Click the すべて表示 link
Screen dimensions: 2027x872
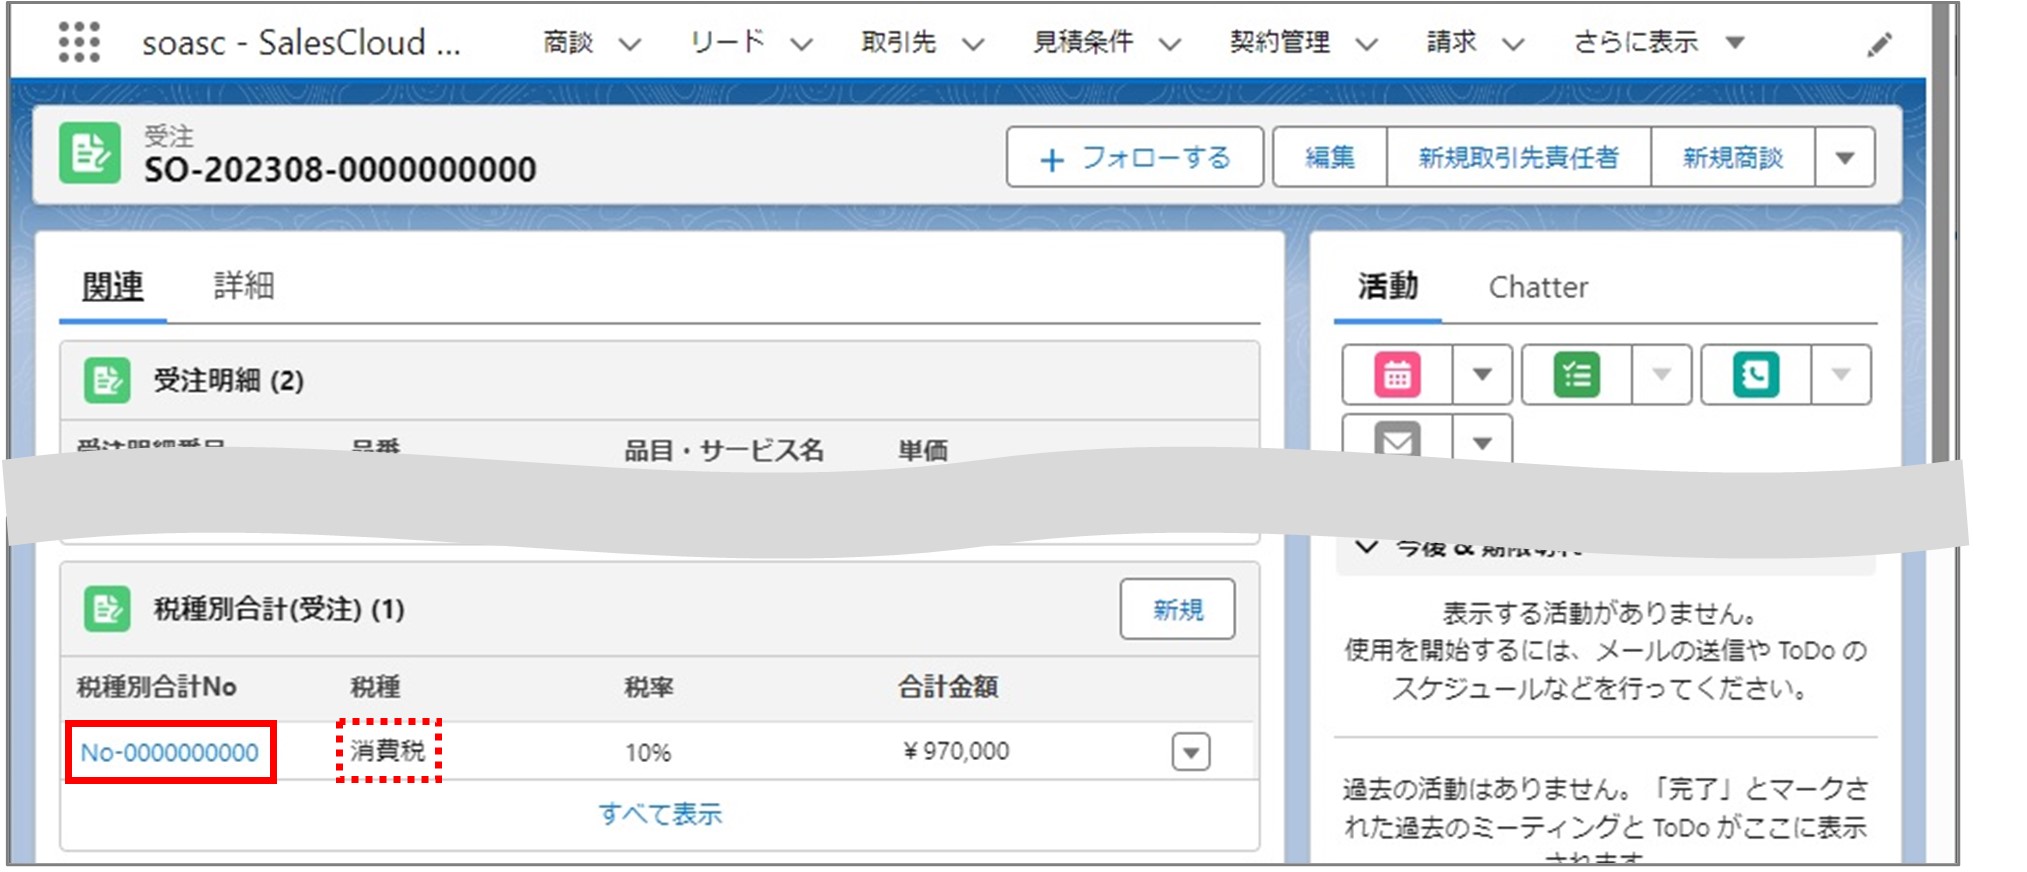click(x=660, y=814)
